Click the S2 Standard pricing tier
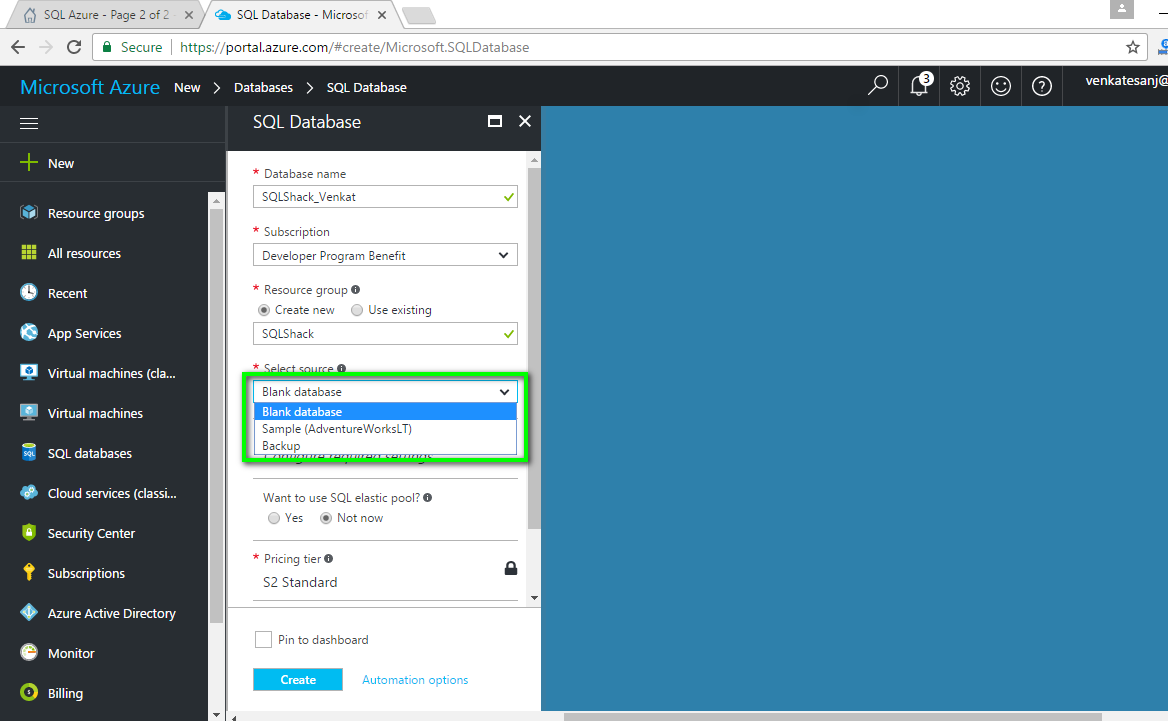 coord(300,582)
